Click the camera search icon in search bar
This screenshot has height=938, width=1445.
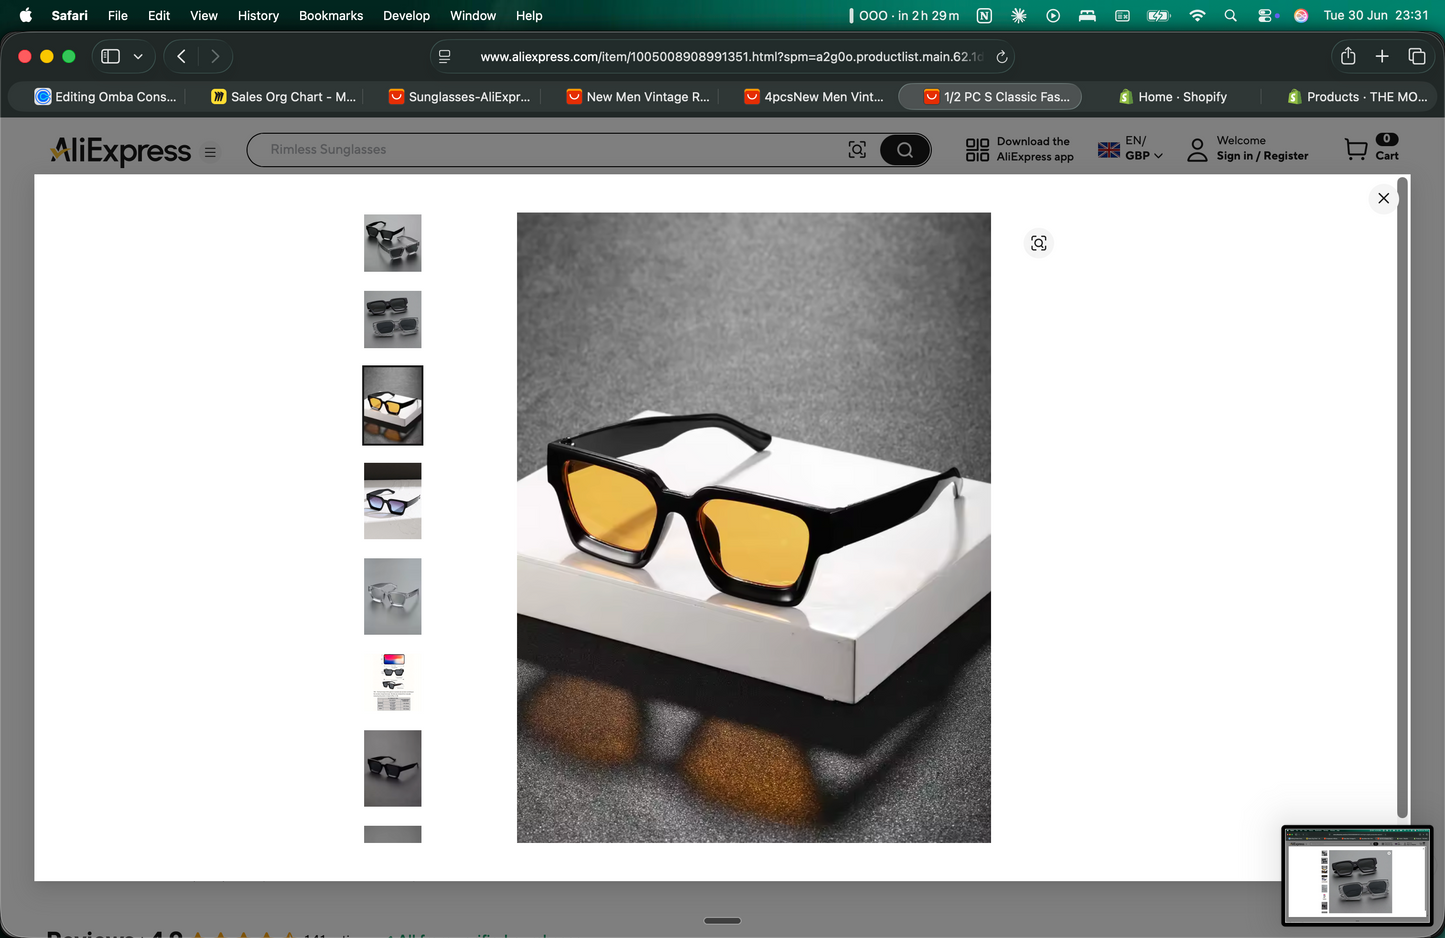coord(857,150)
